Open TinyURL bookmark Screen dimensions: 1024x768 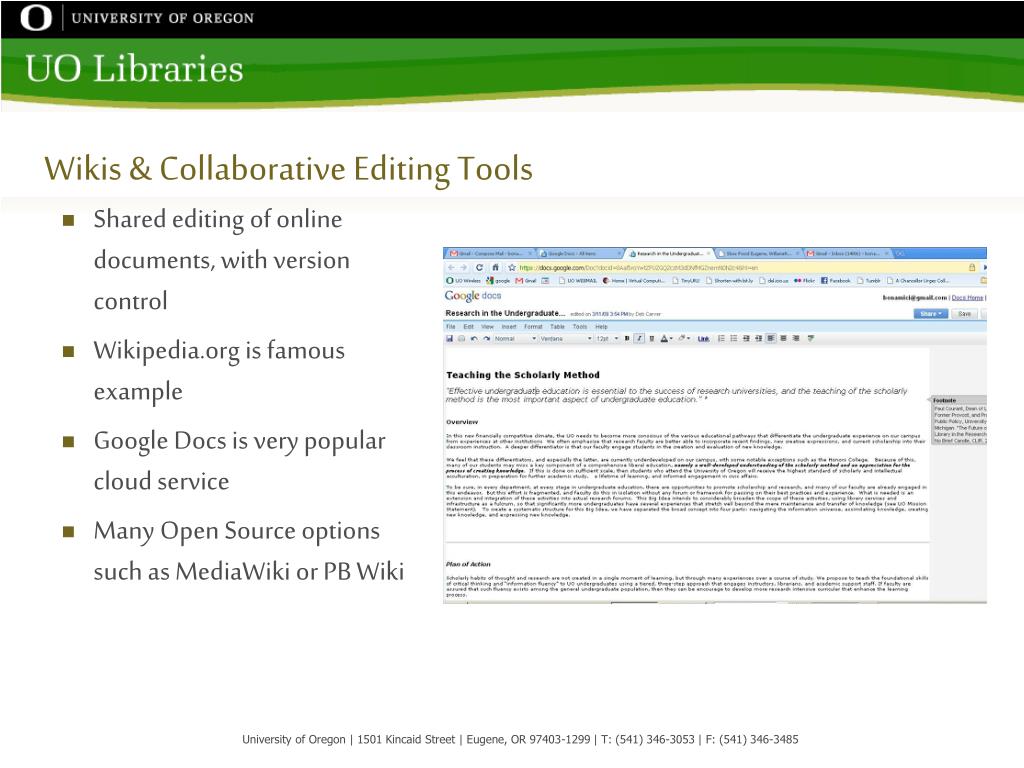pyautogui.click(x=686, y=281)
